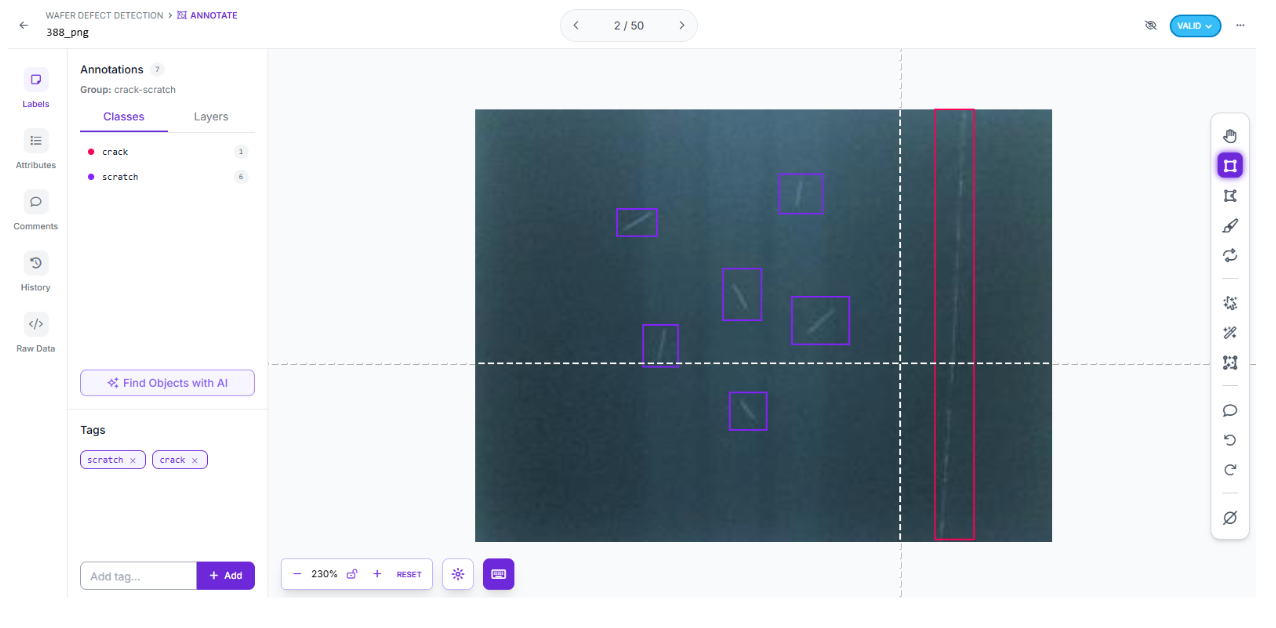Open the Attributes sidebar panel
Image resolution: width=1276 pixels, height=628 pixels.
pos(36,149)
